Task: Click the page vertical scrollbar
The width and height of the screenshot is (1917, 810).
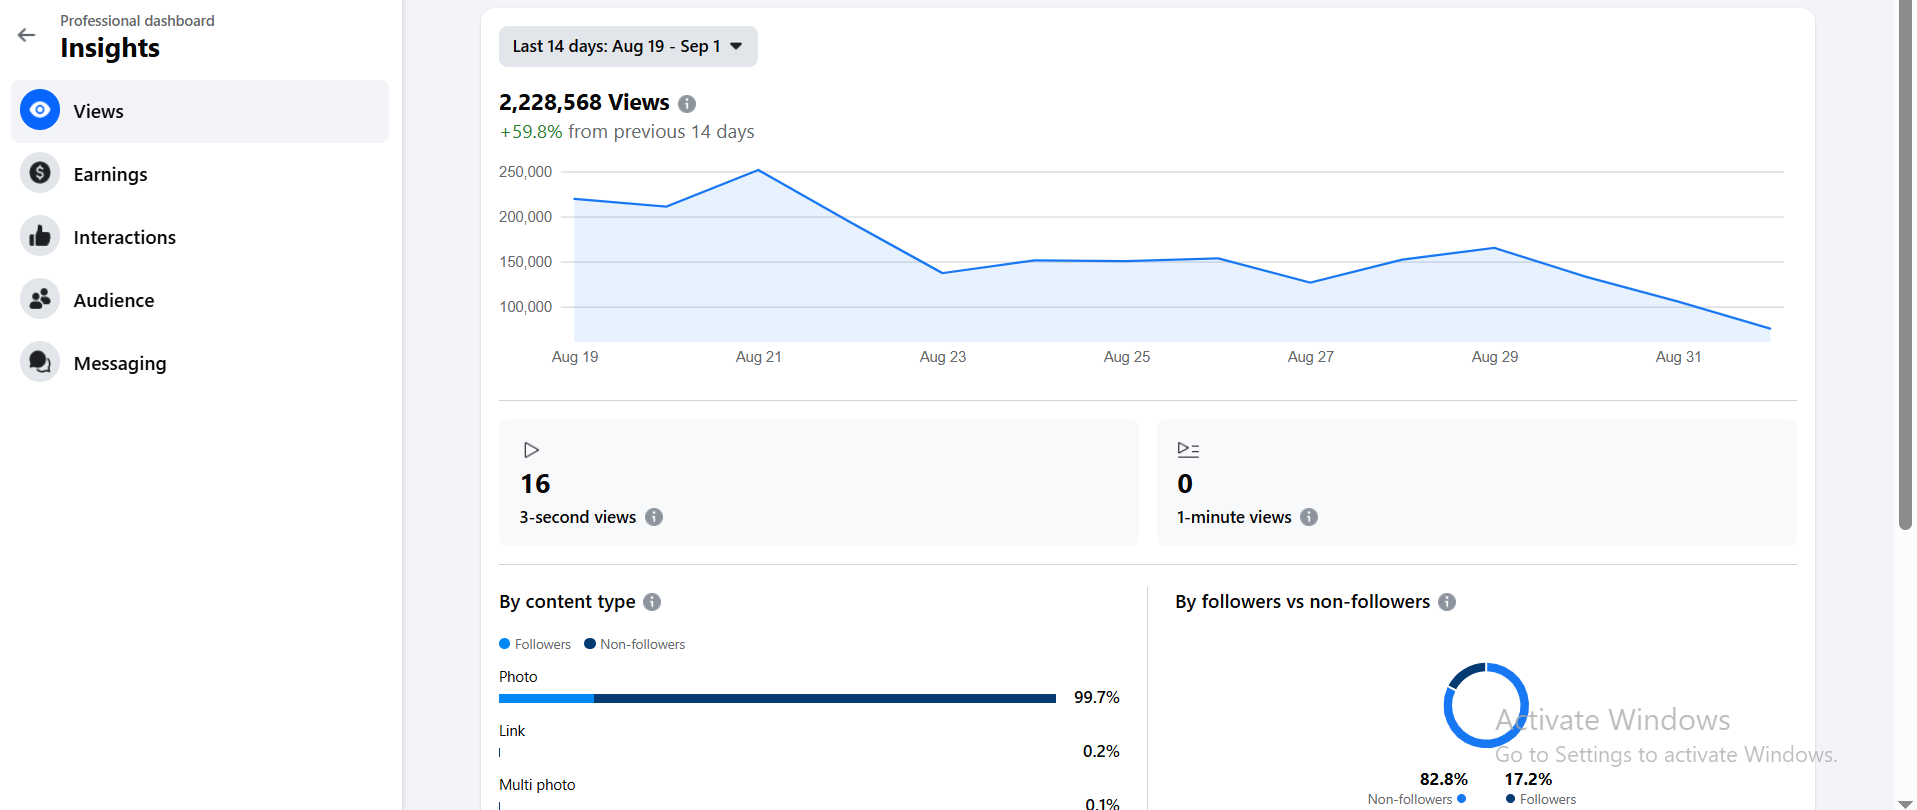Action: coord(1905,300)
